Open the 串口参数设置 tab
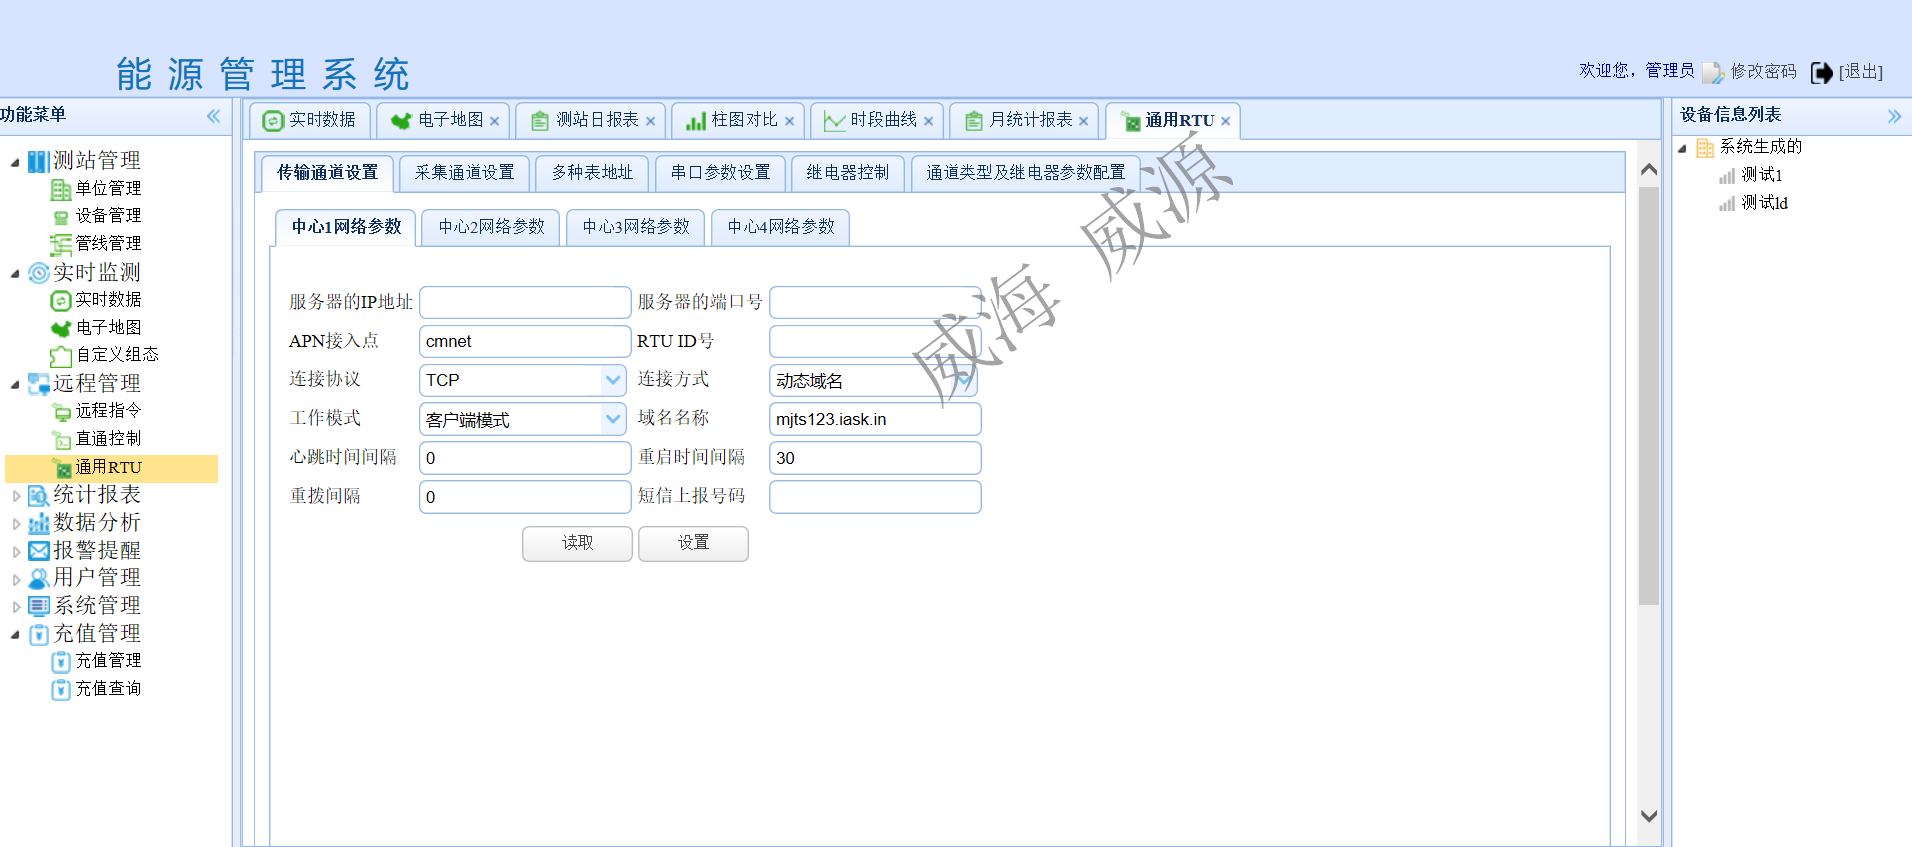Viewport: 1912px width, 847px height. pyautogui.click(x=720, y=173)
